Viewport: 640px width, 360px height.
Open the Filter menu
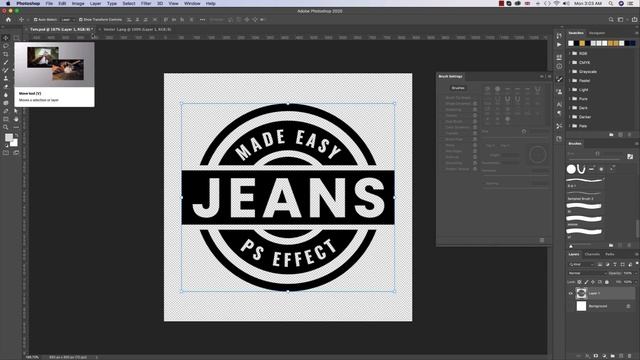pyautogui.click(x=146, y=3)
